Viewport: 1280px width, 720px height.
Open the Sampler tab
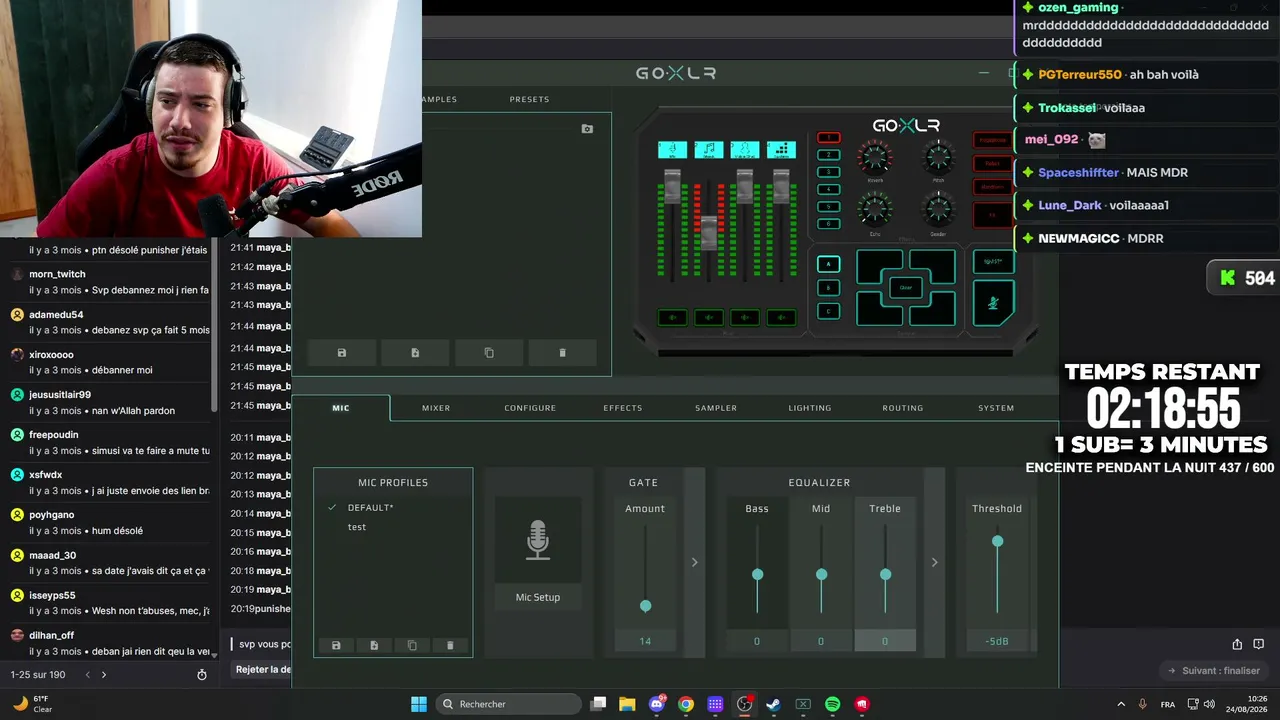[716, 408]
